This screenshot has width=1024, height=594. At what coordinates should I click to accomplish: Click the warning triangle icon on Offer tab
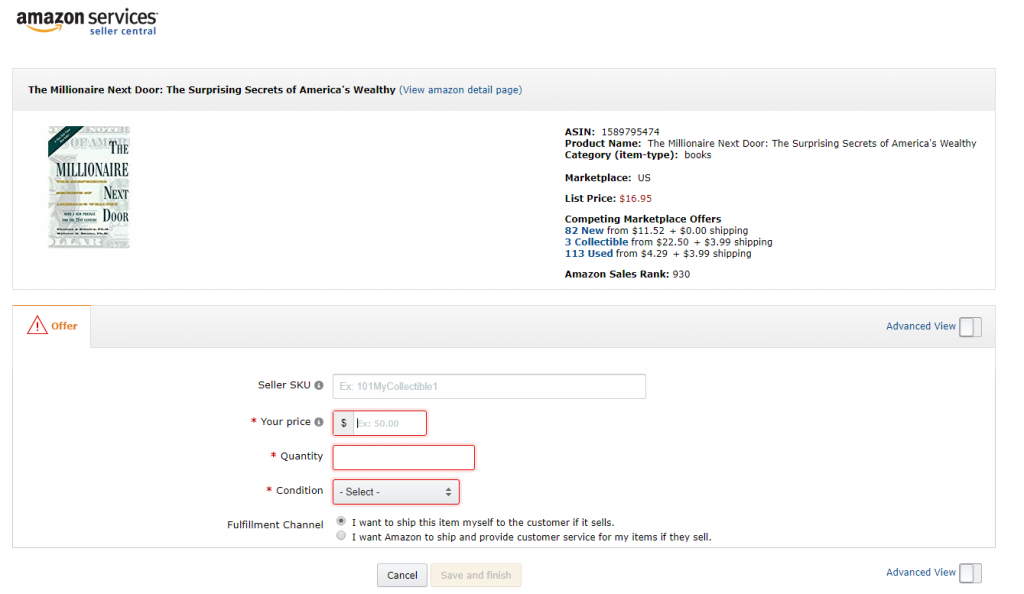(x=37, y=325)
